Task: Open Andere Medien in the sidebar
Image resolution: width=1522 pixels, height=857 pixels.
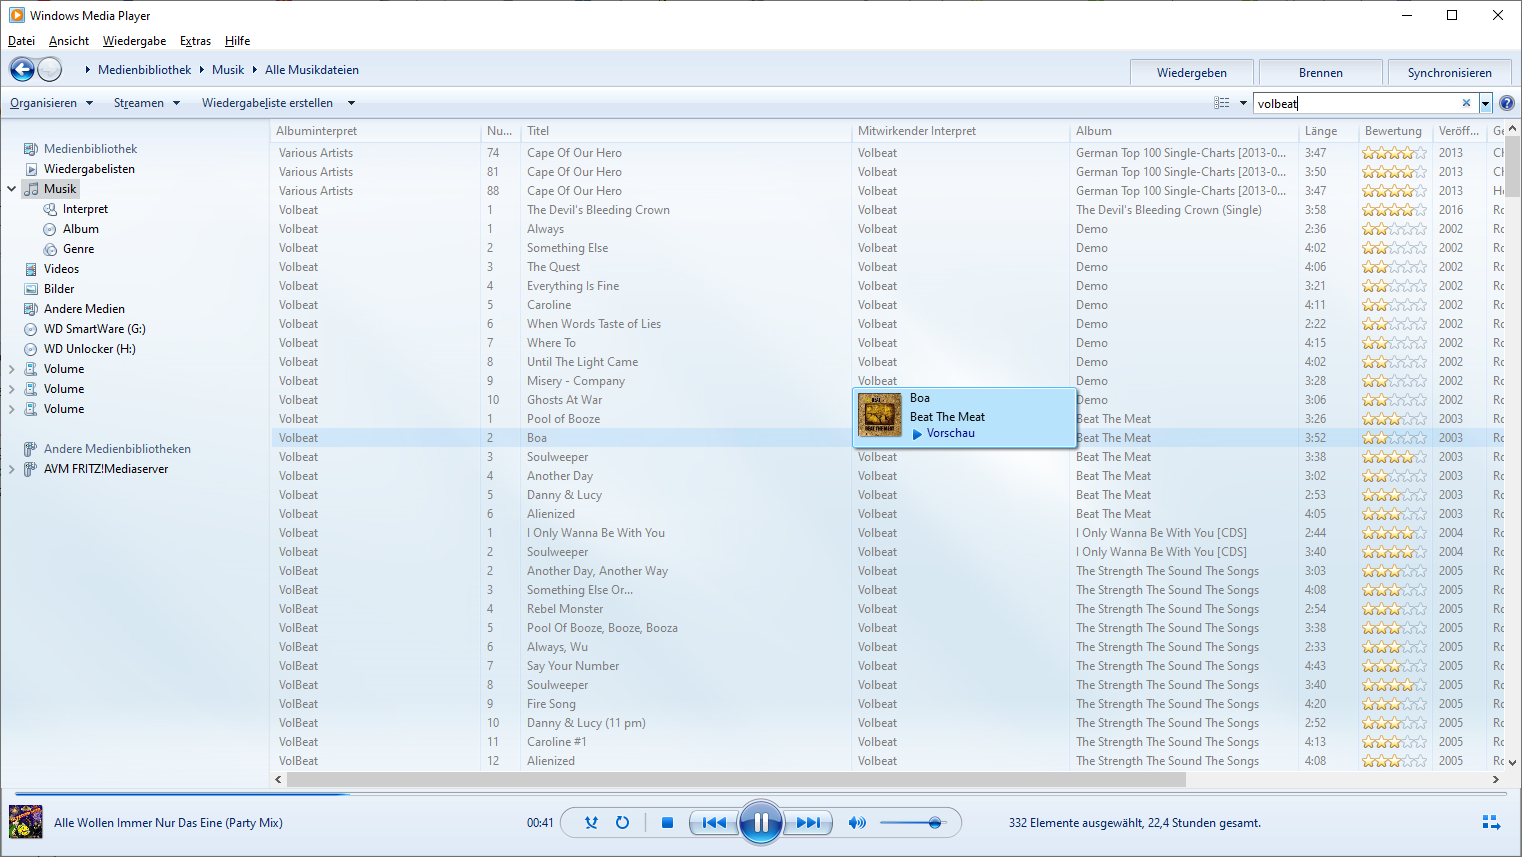Action: pos(84,309)
